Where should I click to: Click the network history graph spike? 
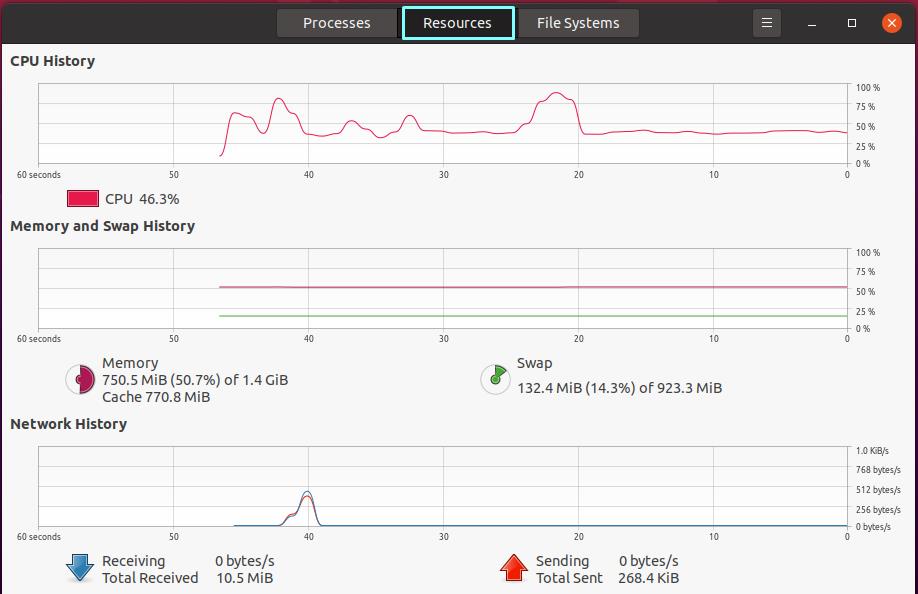pyautogui.click(x=307, y=508)
